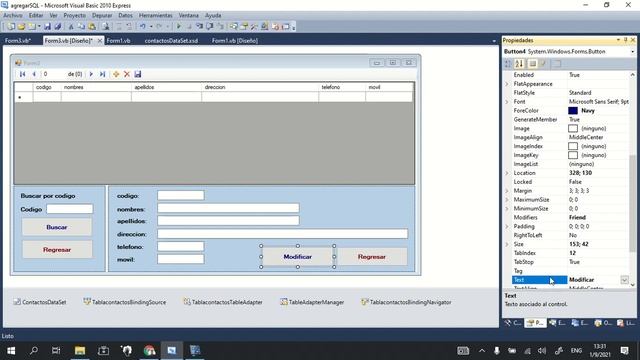640x360 pixels.
Task: Click the Undo arrow in the toolbar
Action: (142, 27)
